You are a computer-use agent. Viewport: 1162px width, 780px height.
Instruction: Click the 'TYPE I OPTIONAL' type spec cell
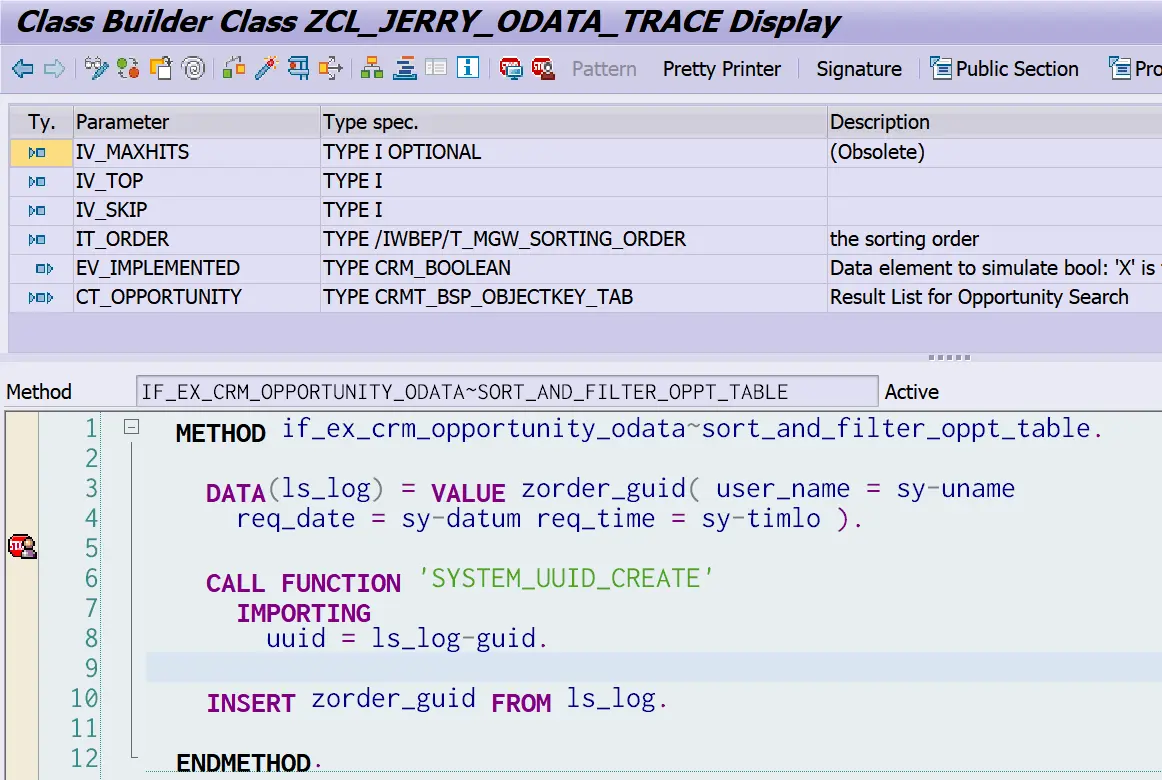tap(574, 152)
